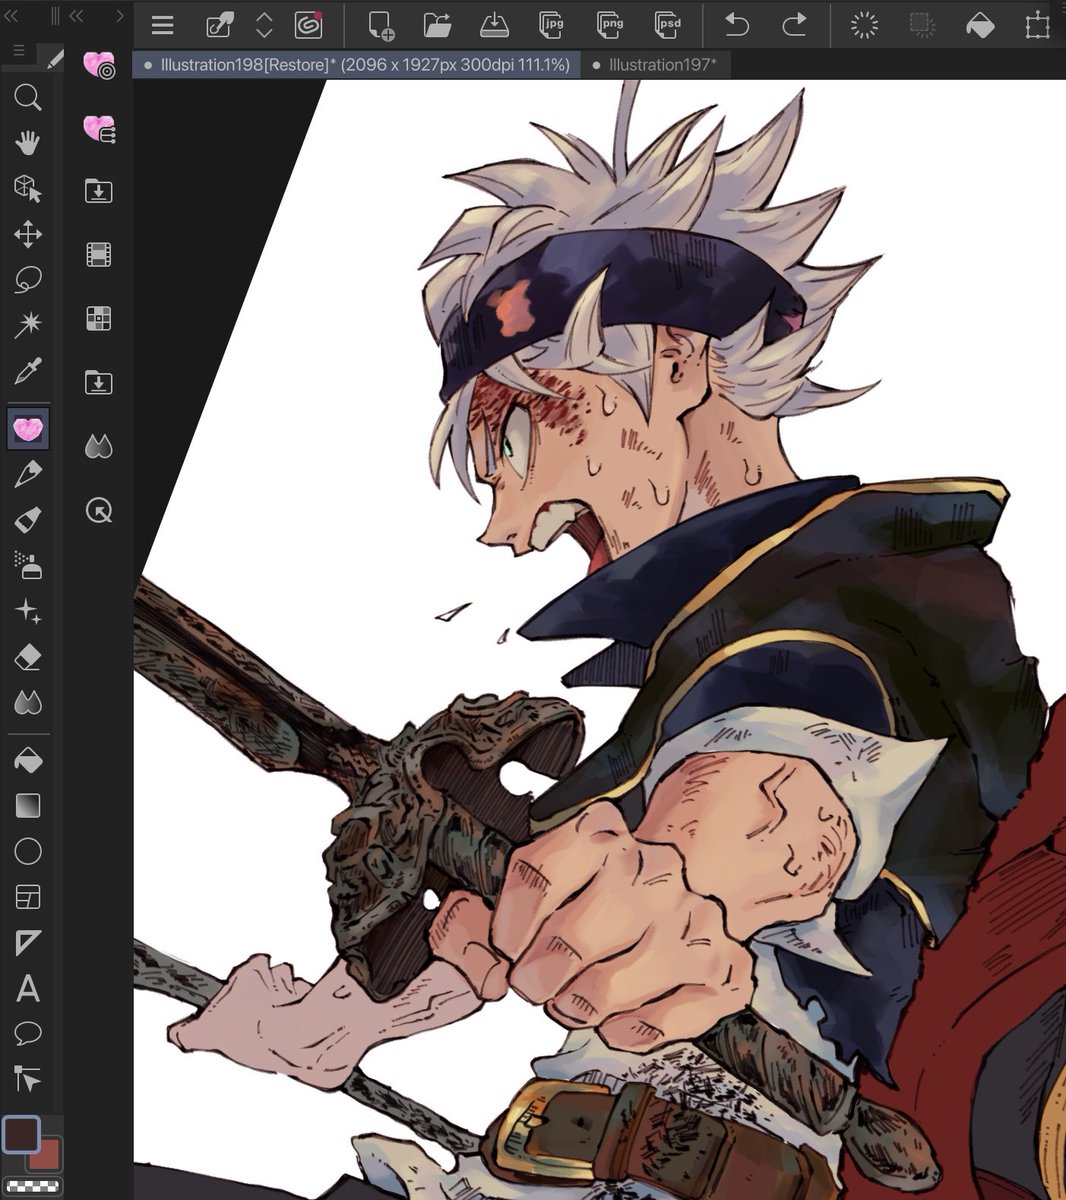Select the Airbrush spray tool
The height and width of the screenshot is (1200, 1066).
point(28,566)
